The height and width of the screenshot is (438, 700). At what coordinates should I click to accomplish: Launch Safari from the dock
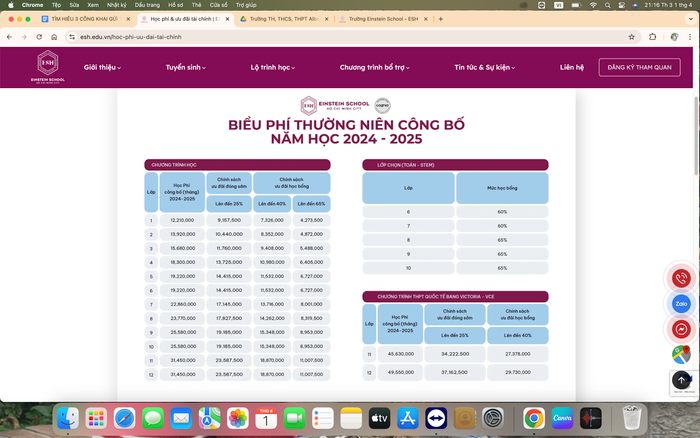point(125,419)
